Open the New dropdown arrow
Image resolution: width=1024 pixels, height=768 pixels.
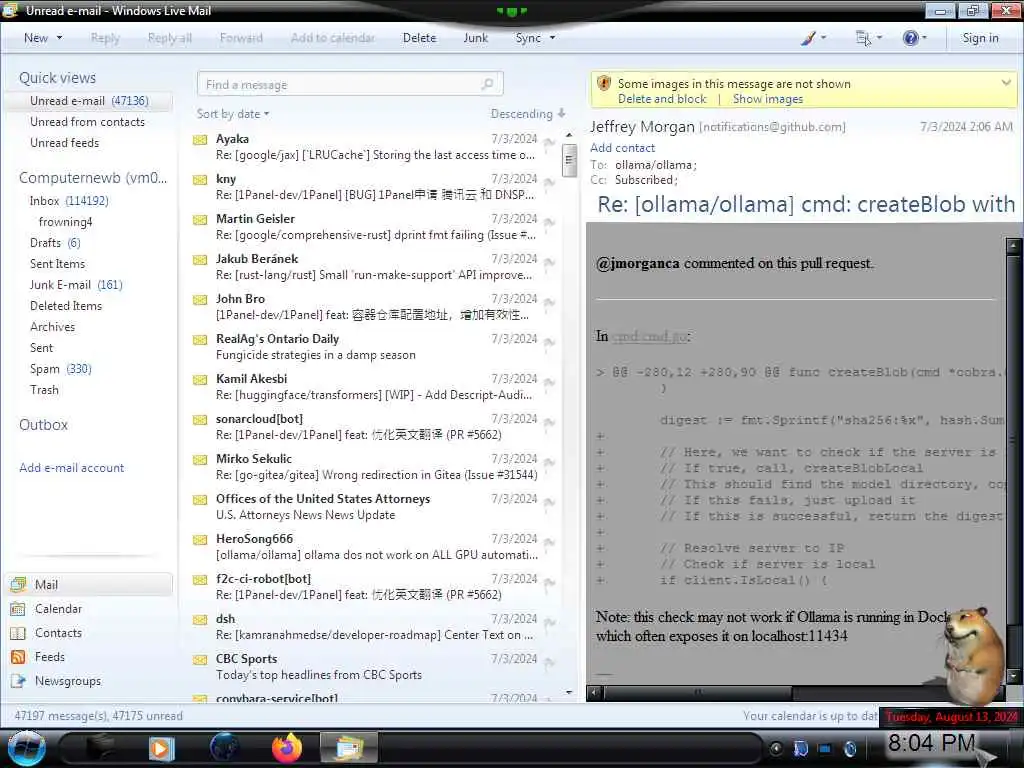[59, 38]
